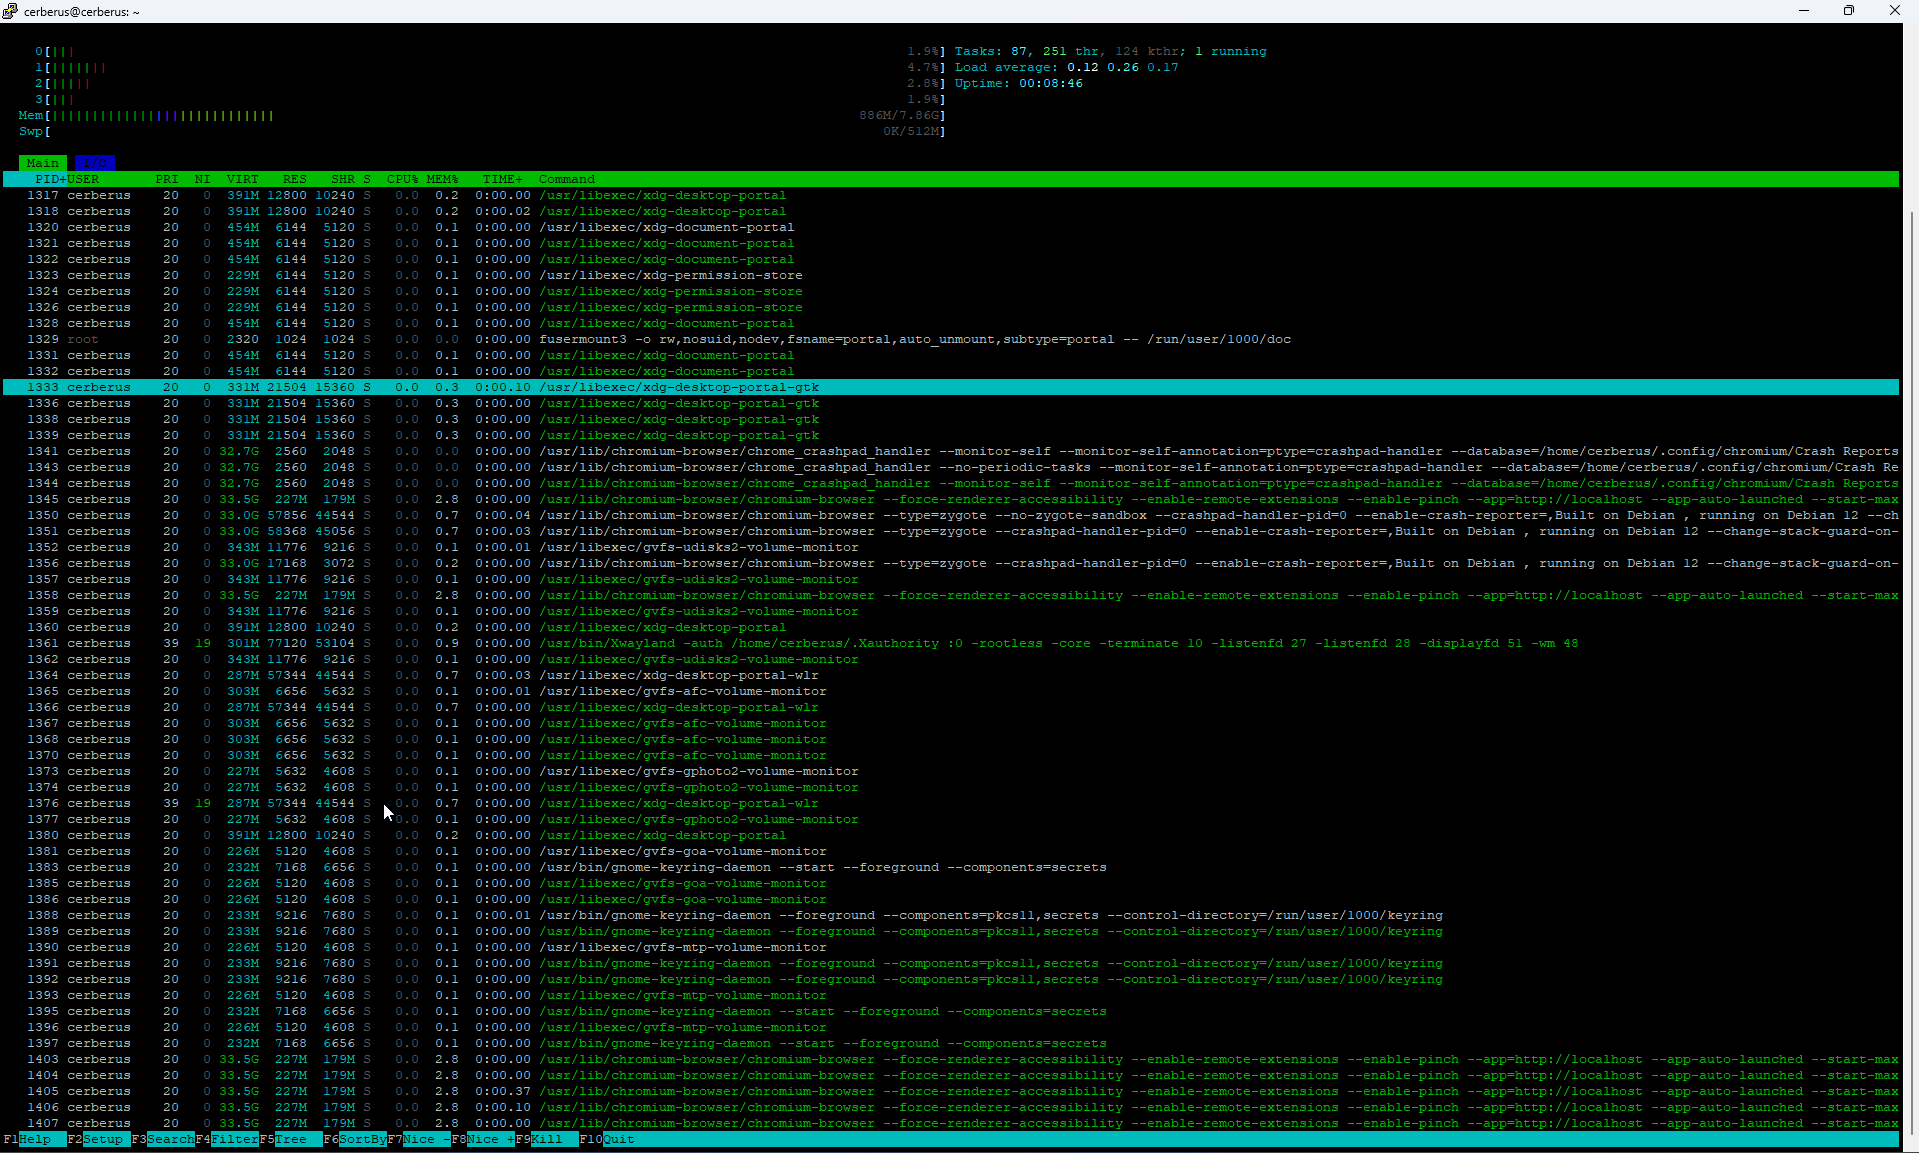Select highlighted process PID 1333 xdg-desktop-portal-gtk
This screenshot has height=1153, width=1919.
(x=950, y=387)
